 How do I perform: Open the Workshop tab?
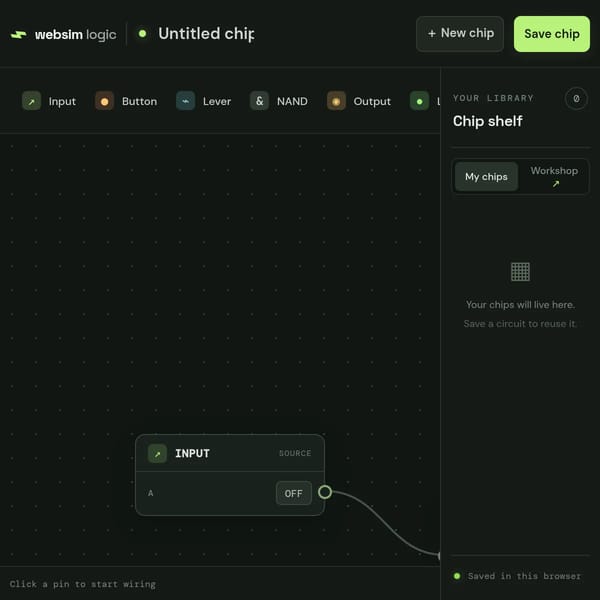coord(554,177)
